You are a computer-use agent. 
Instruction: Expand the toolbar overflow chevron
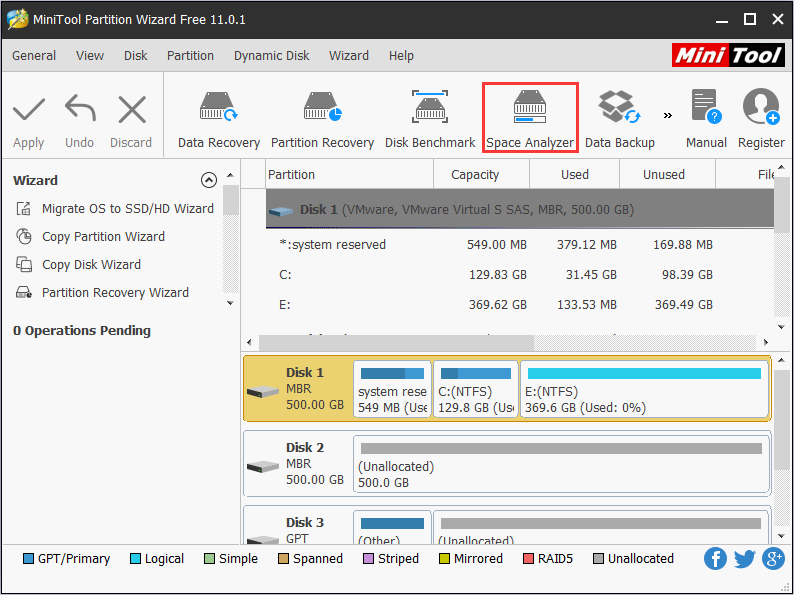(x=668, y=115)
